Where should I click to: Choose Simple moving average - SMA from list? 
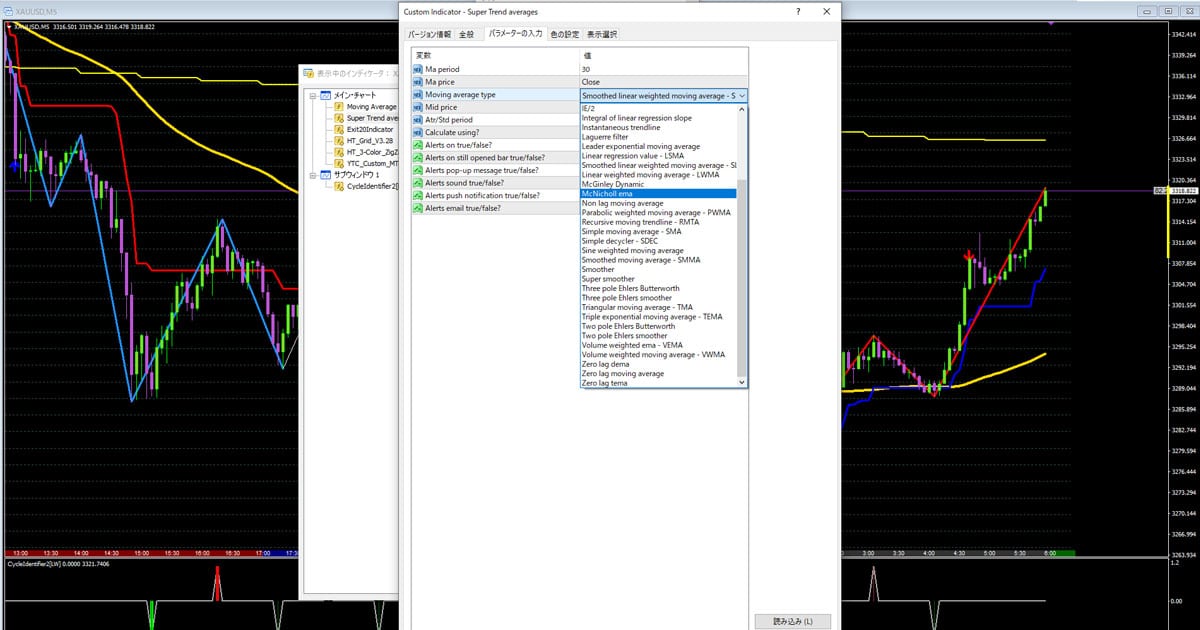pos(631,231)
